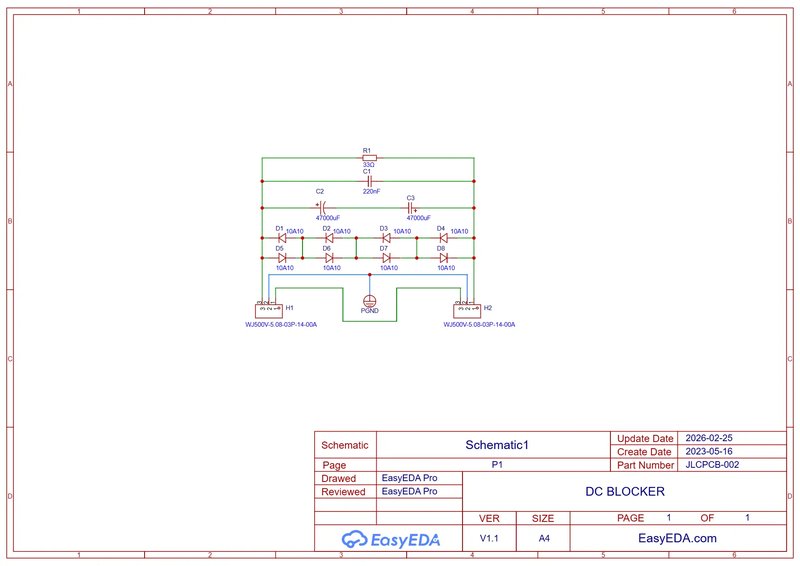The width and height of the screenshot is (800, 566).
Task: Click the R1 designator label
Action: [x=366, y=151]
